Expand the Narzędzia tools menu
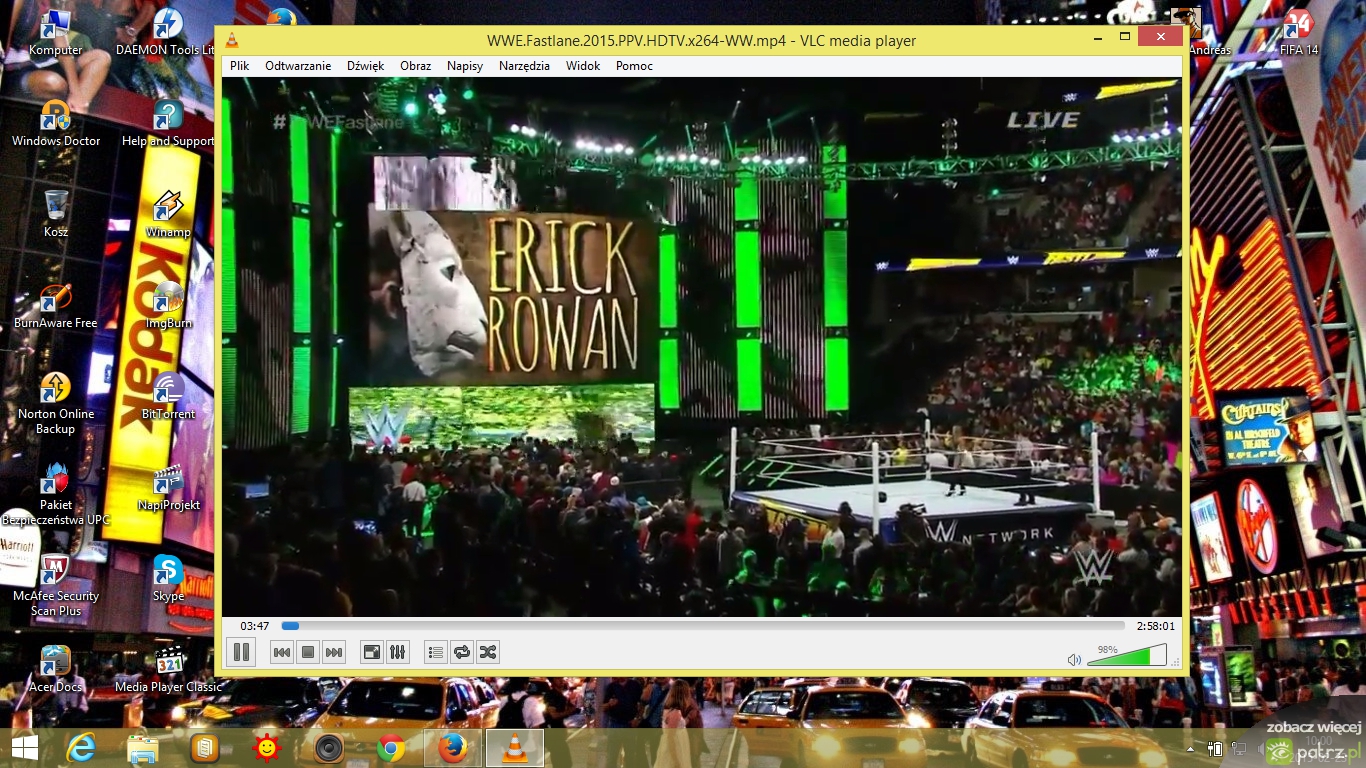 524,66
